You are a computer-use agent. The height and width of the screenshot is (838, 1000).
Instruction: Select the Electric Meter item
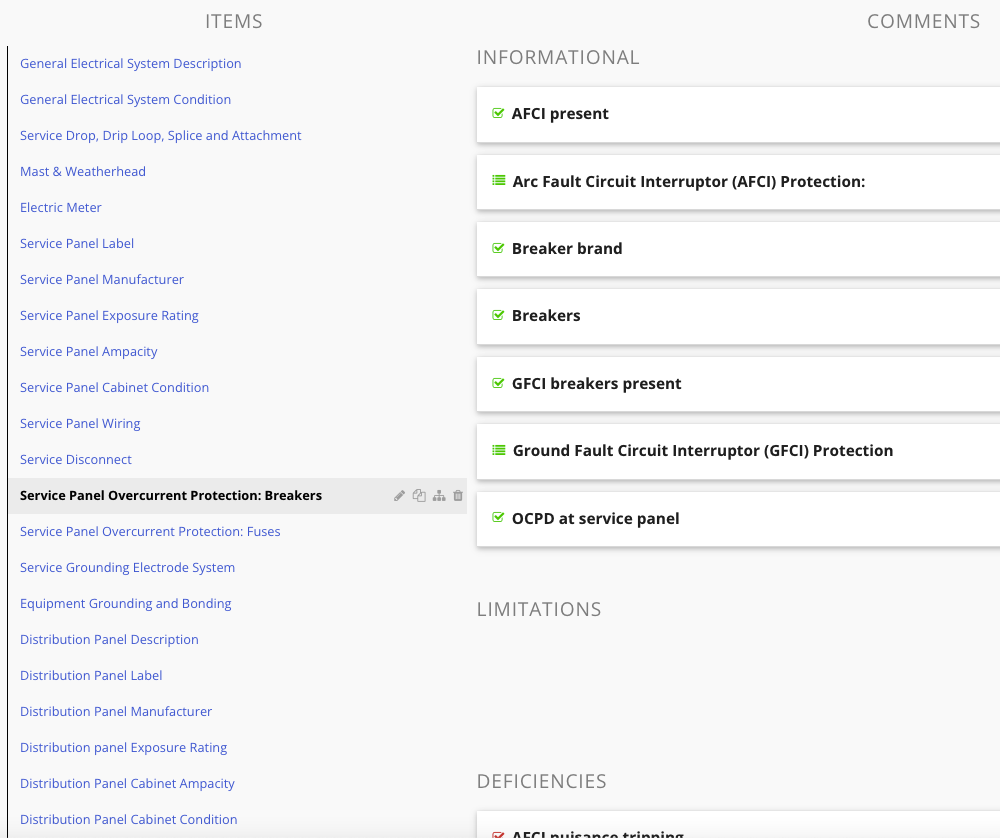pyautogui.click(x=61, y=207)
